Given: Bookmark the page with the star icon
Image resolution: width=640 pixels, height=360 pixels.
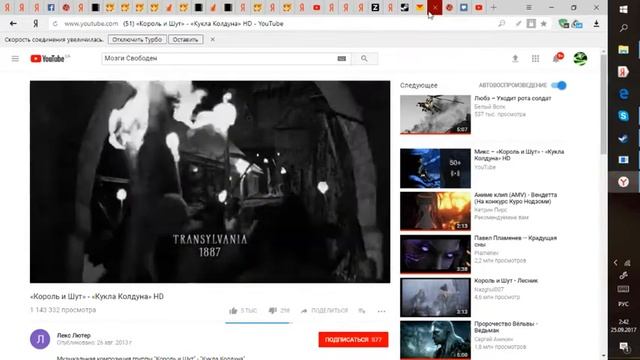Looking at the screenshot, I should pos(544,24).
